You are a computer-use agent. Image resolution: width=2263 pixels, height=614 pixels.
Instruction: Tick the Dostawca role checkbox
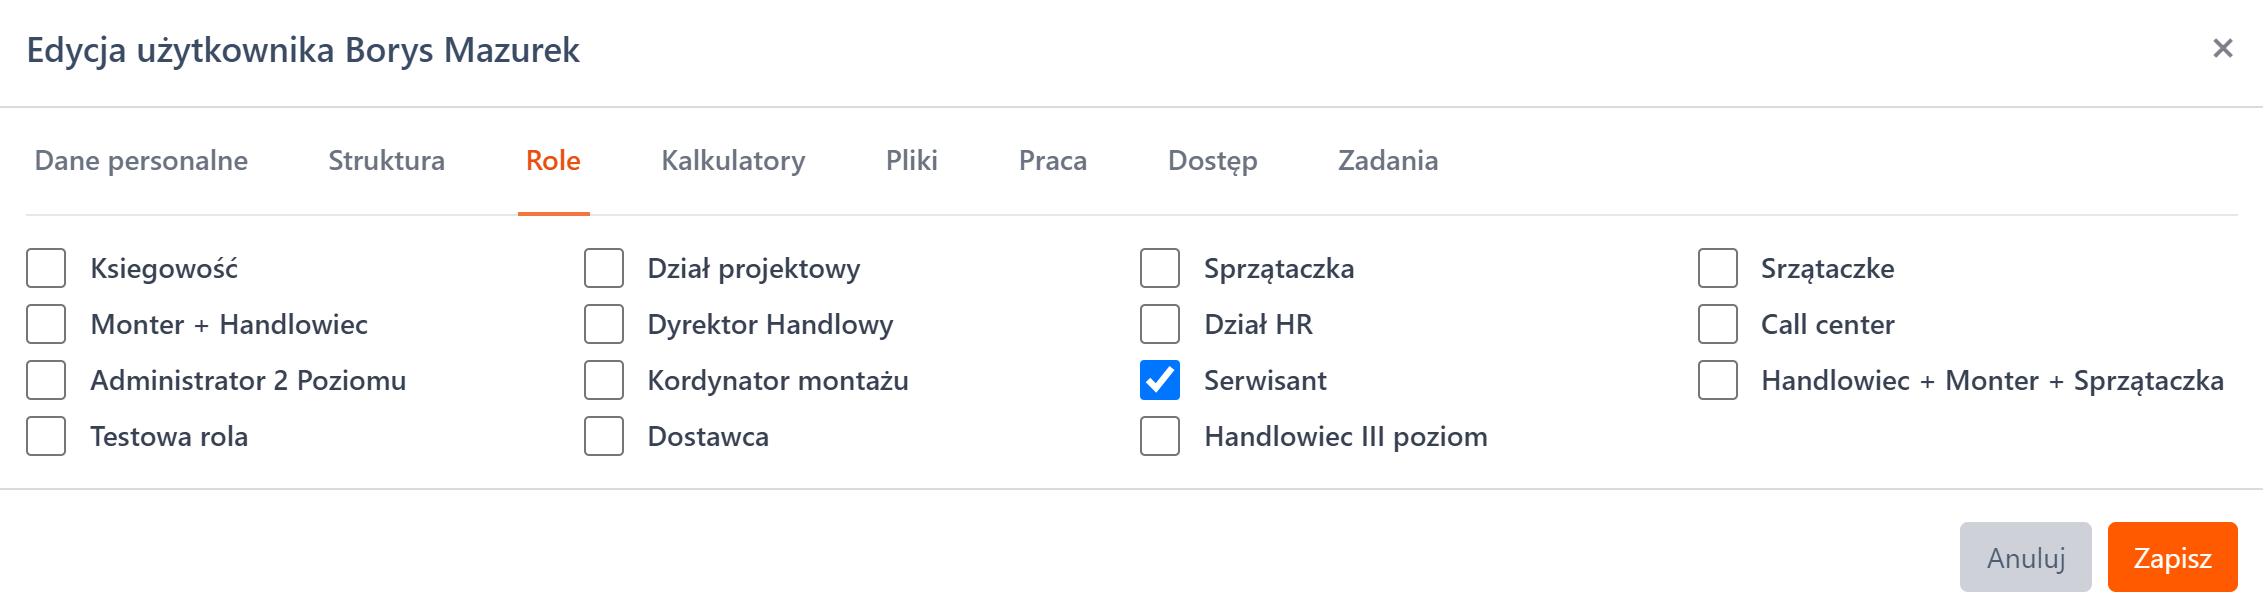604,436
